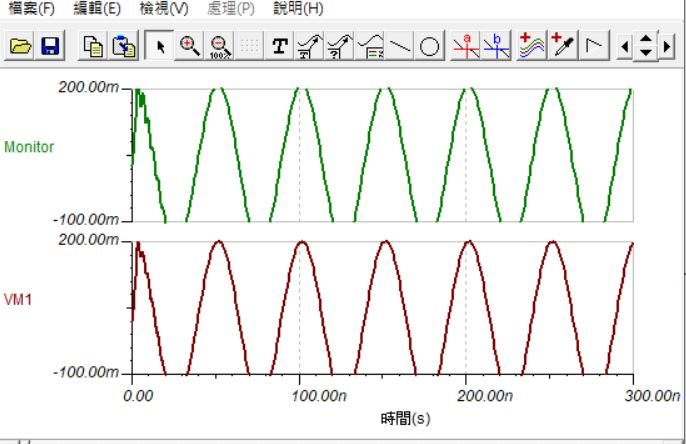Save the diagram with floppy disk icon

50,45
